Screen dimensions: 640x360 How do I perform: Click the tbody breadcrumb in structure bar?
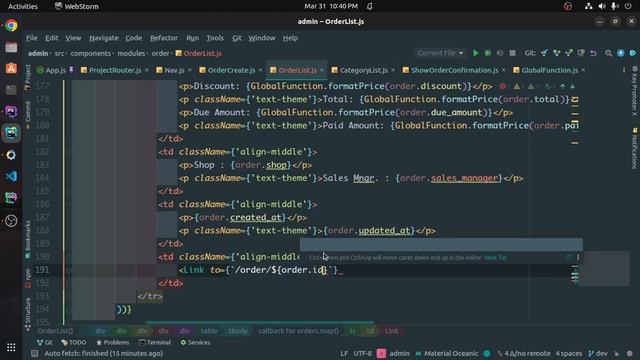click(238, 331)
